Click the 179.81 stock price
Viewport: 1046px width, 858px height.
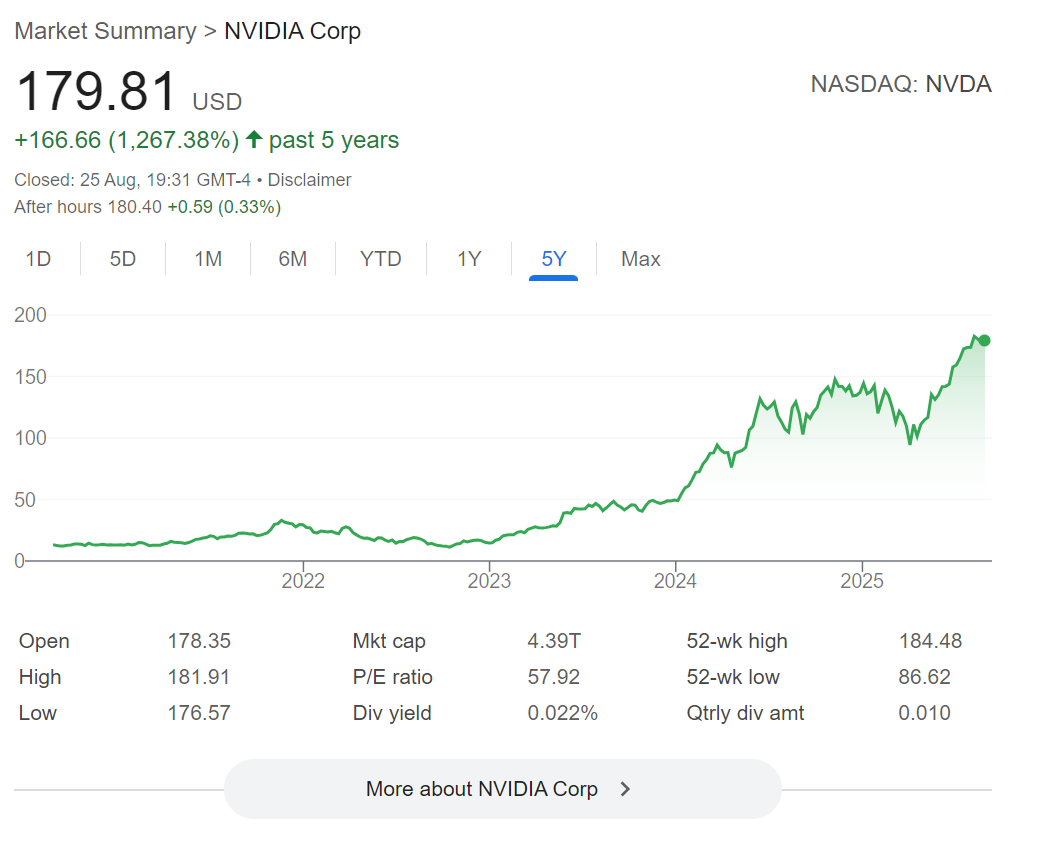click(x=97, y=92)
